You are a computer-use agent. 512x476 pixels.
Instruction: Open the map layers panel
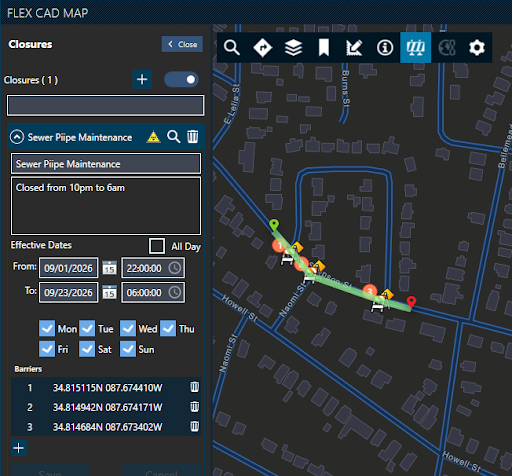point(293,47)
